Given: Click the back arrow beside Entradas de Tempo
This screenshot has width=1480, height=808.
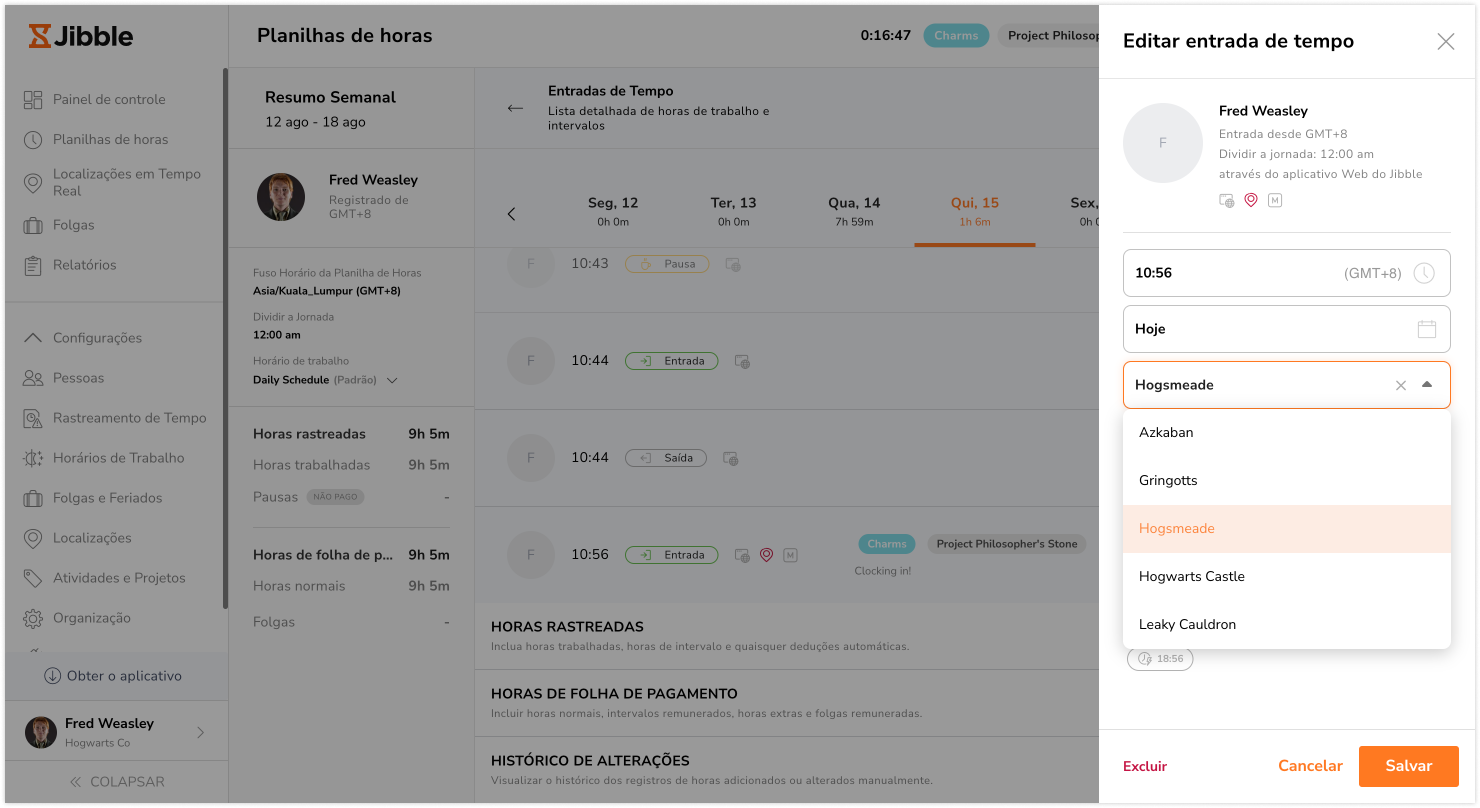Looking at the screenshot, I should point(515,108).
